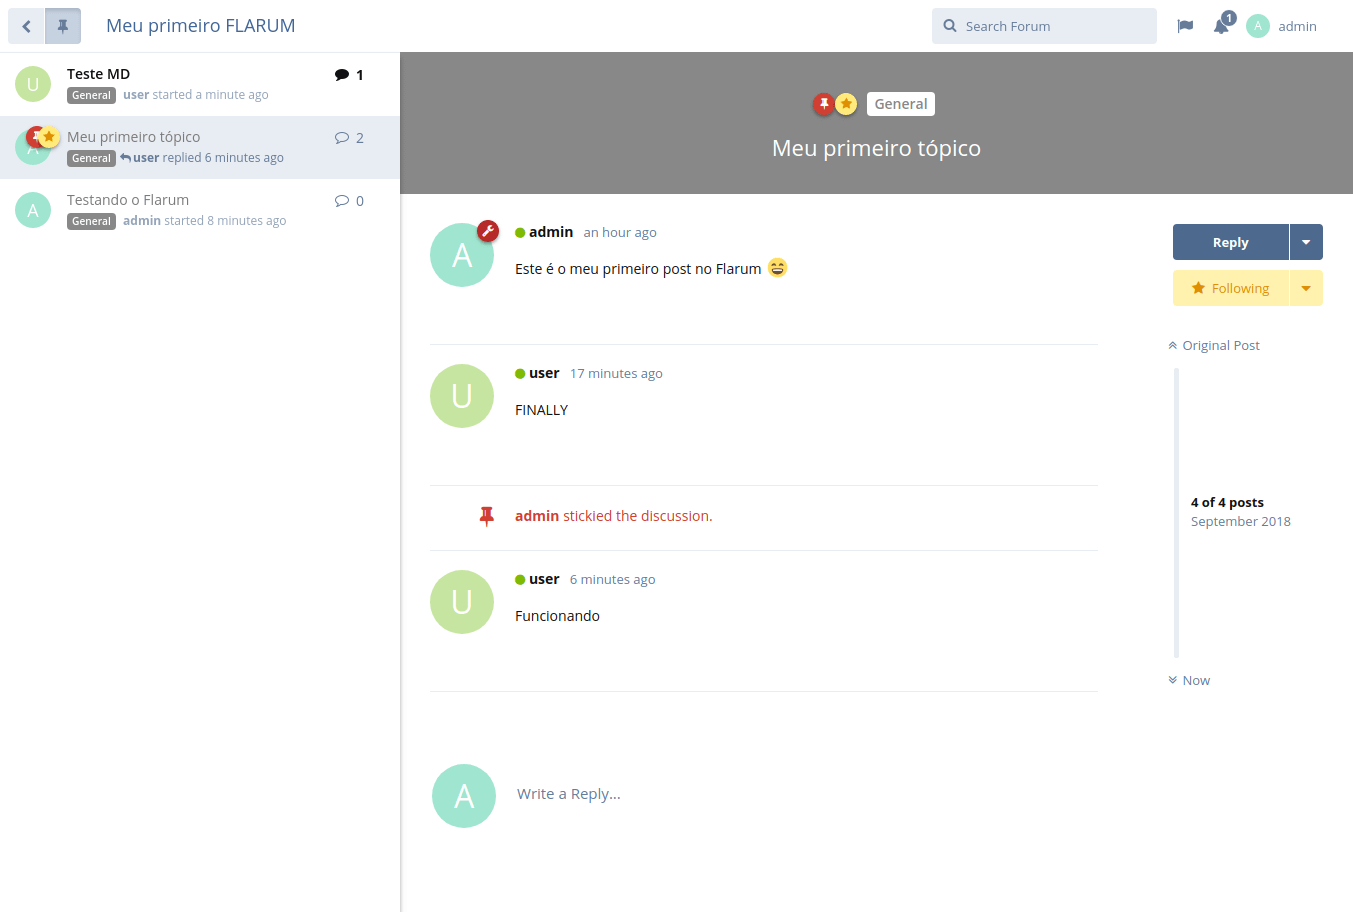Screen dimensions: 1353x912
Task: Click the post scrubber handle '4 of 4 posts'
Action: point(1227,502)
